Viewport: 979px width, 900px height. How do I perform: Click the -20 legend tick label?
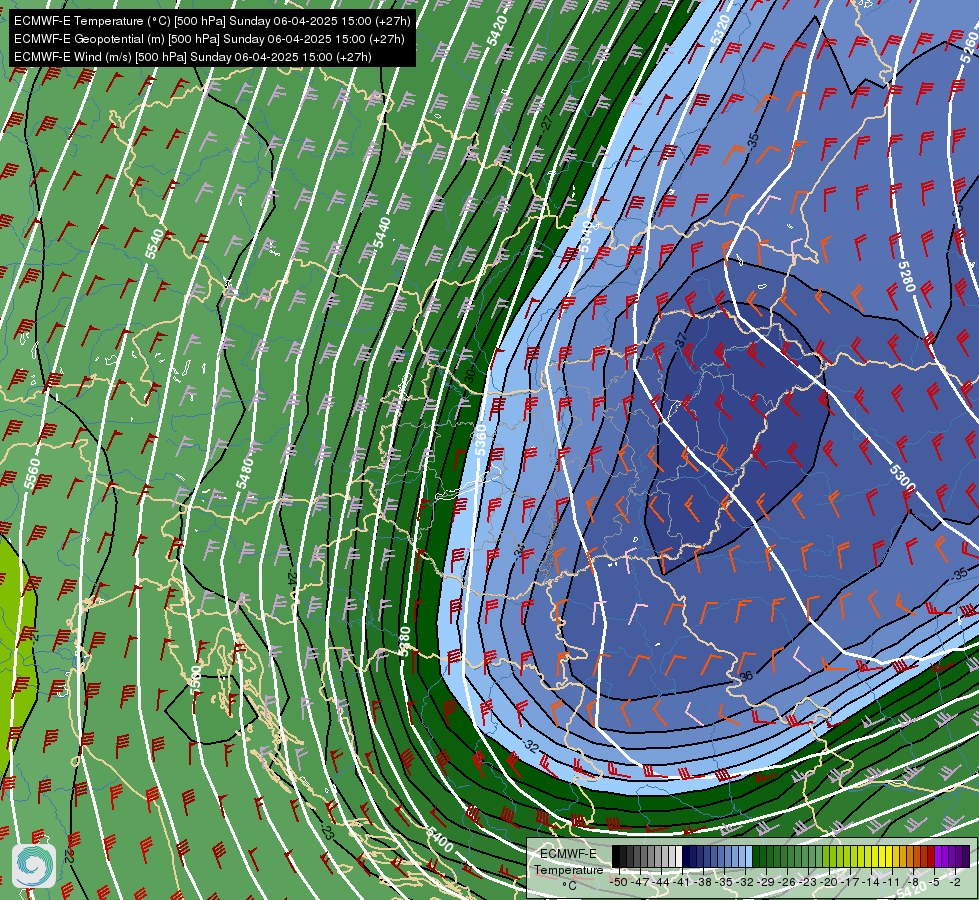tap(830, 882)
